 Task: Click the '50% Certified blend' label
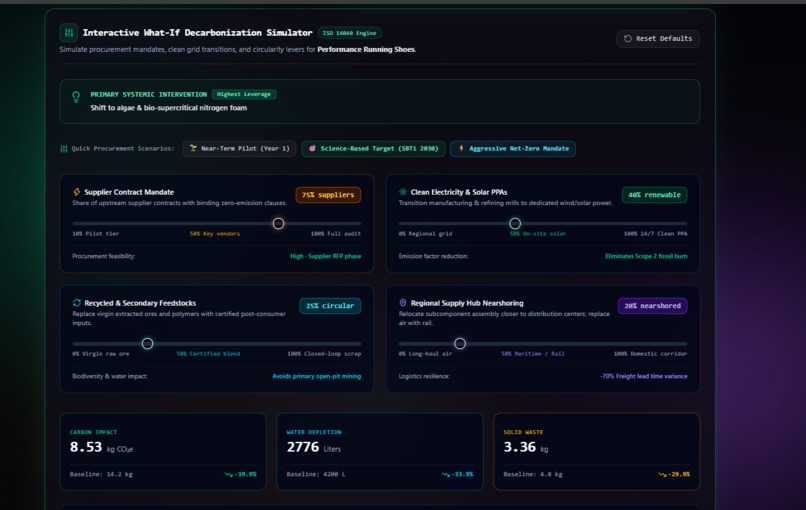pyautogui.click(x=208, y=354)
